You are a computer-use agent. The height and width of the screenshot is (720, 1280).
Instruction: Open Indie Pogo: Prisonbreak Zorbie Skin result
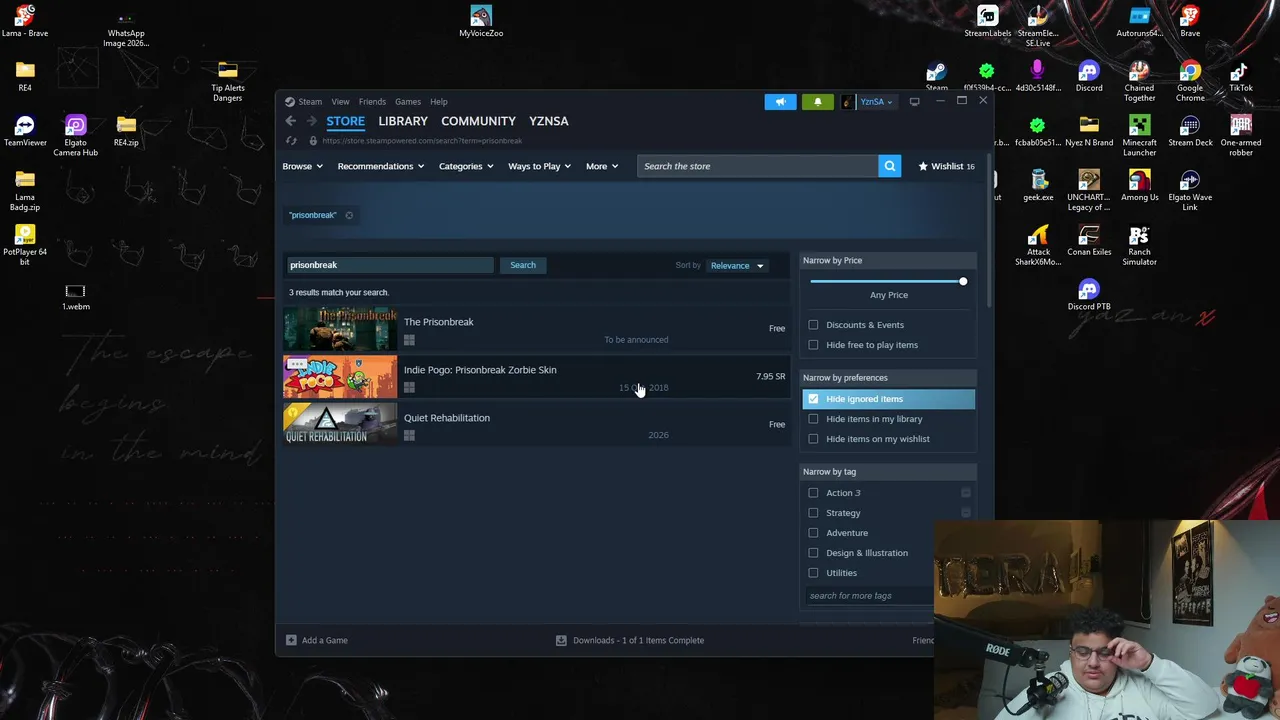click(536, 377)
